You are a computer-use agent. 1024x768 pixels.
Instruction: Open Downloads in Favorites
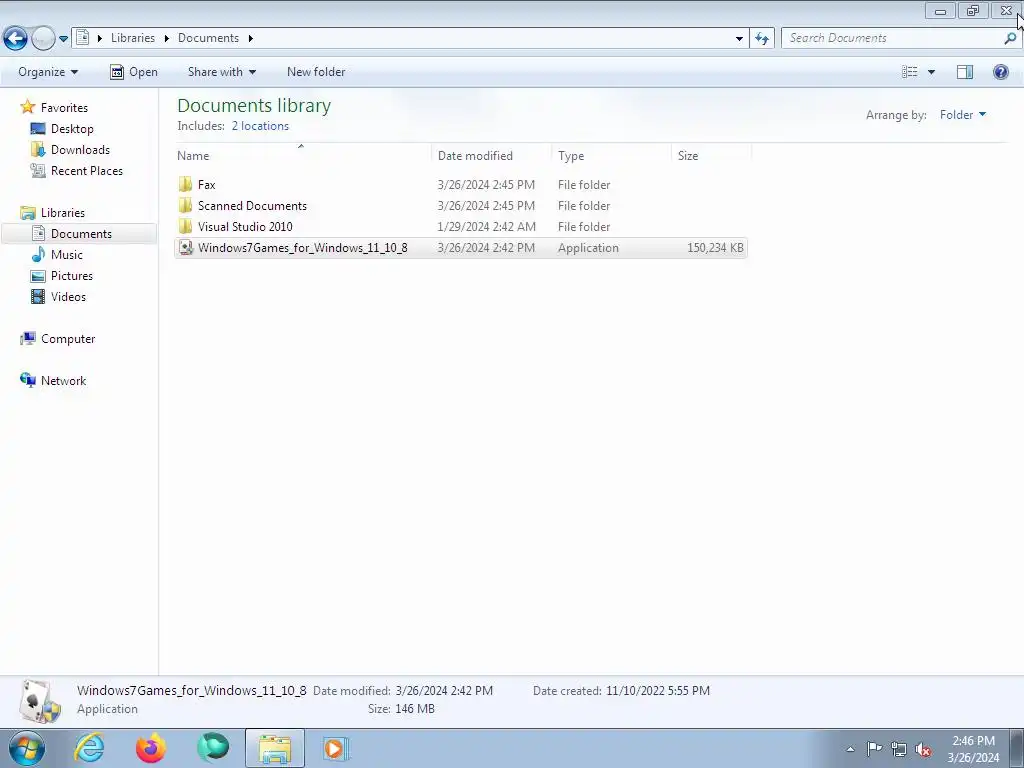71,150
